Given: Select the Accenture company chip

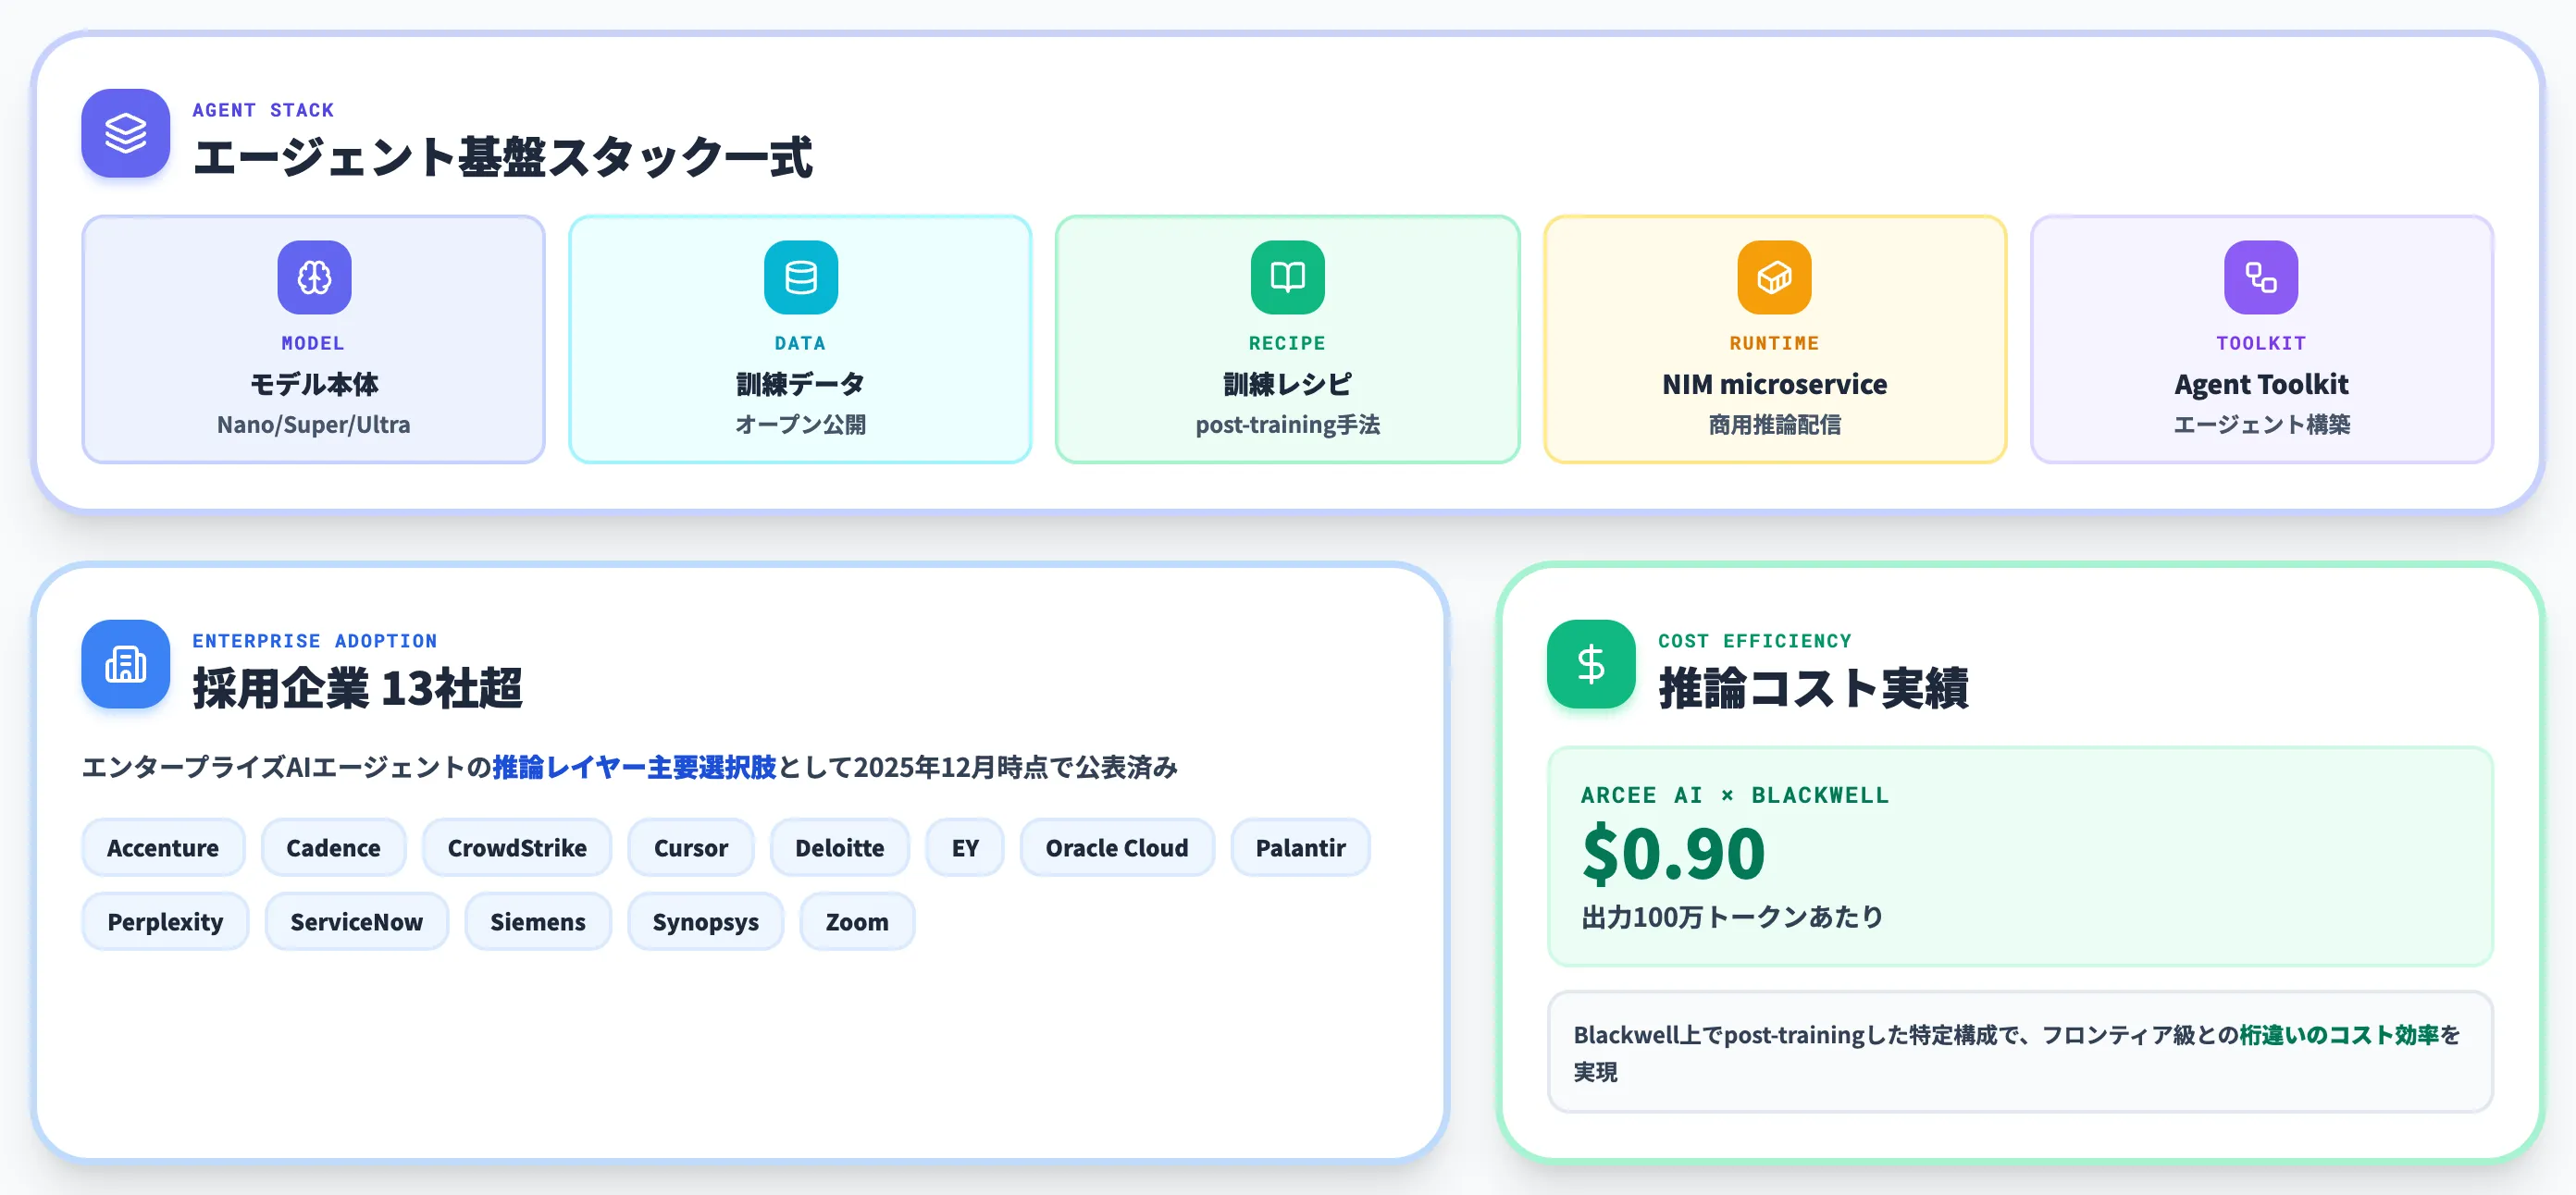Looking at the screenshot, I should click(x=163, y=848).
